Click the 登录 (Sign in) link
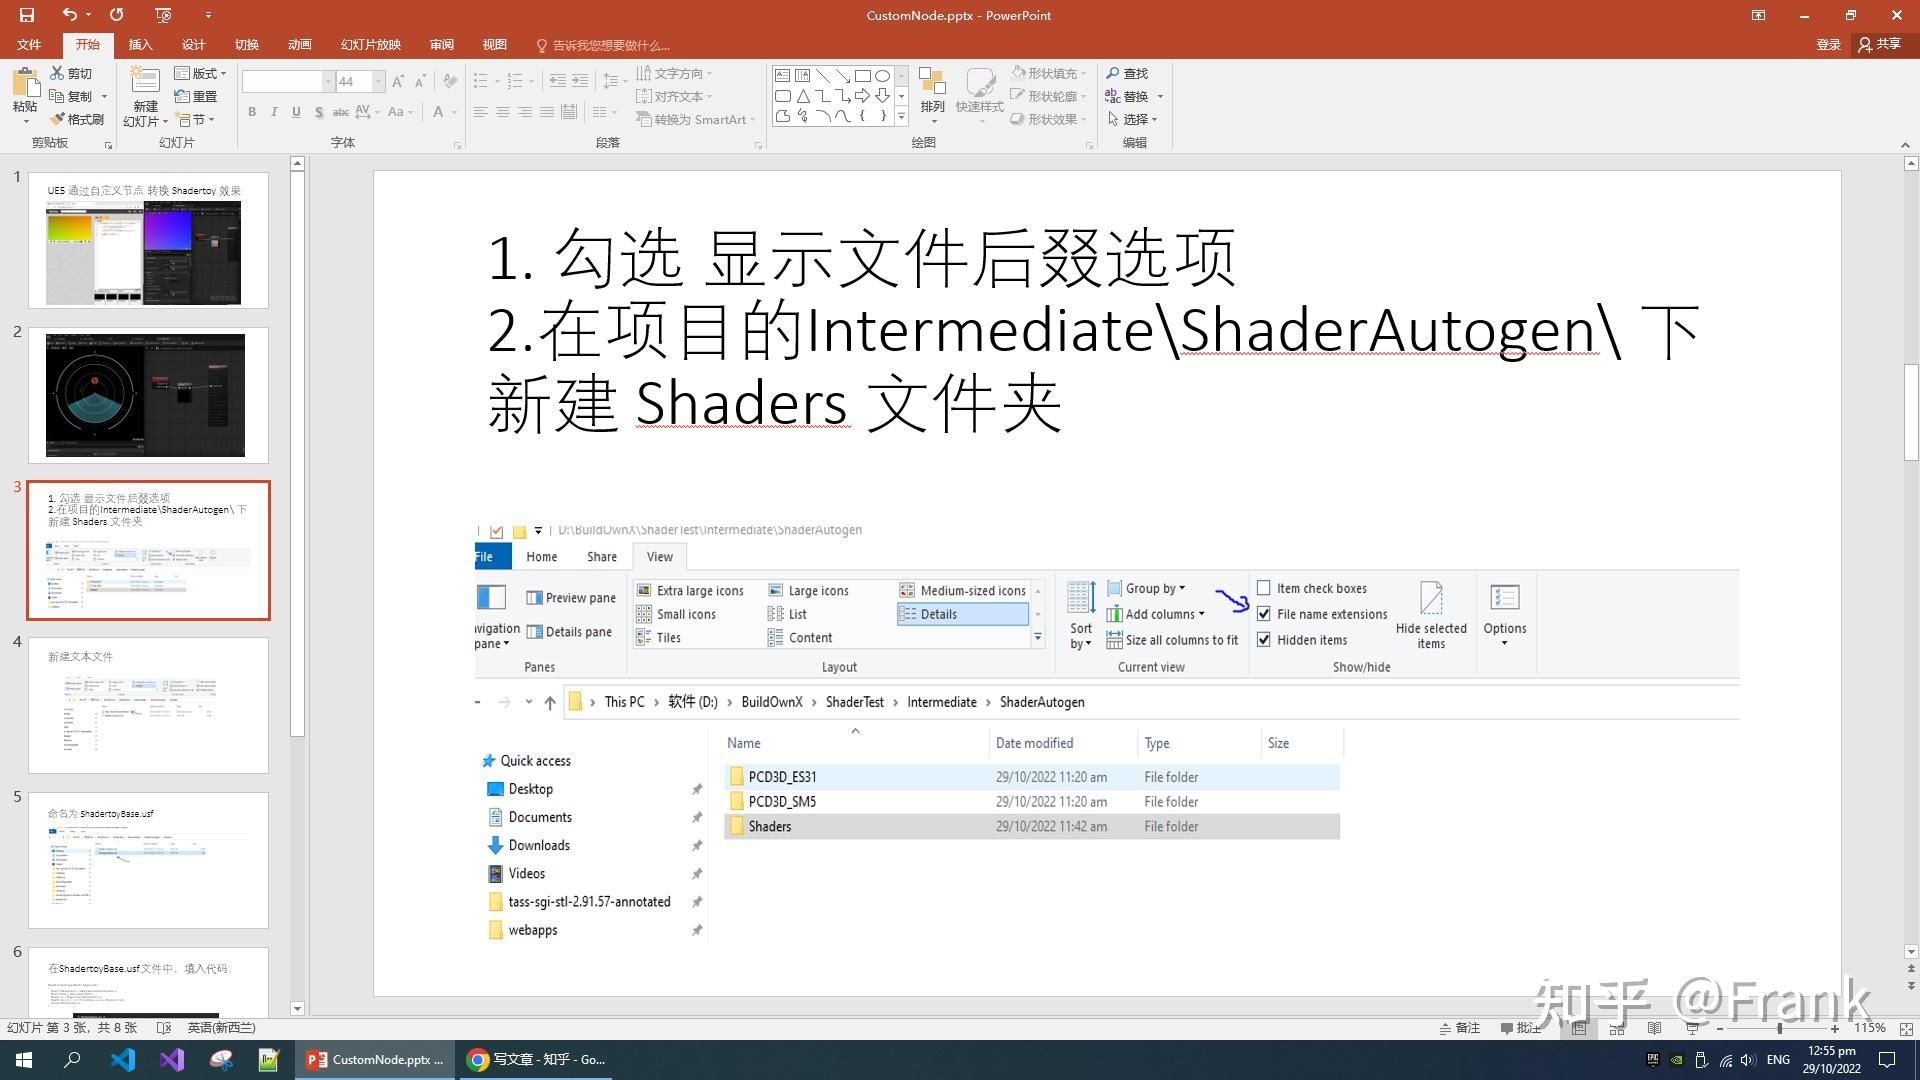 (1829, 44)
